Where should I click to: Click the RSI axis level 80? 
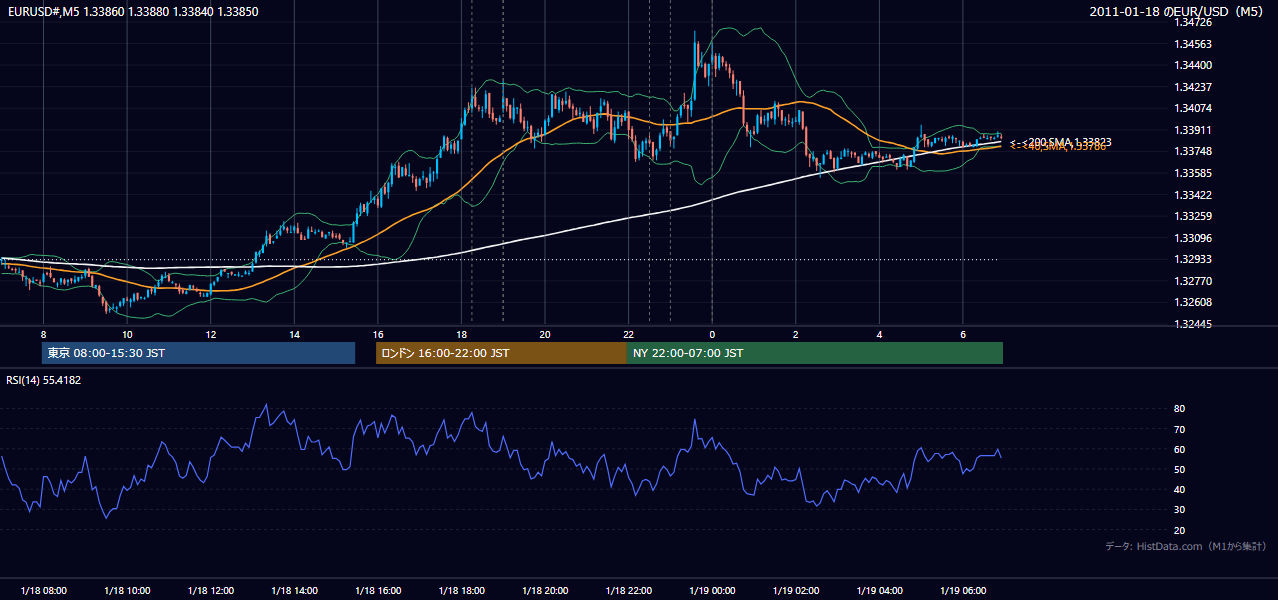tap(1179, 409)
